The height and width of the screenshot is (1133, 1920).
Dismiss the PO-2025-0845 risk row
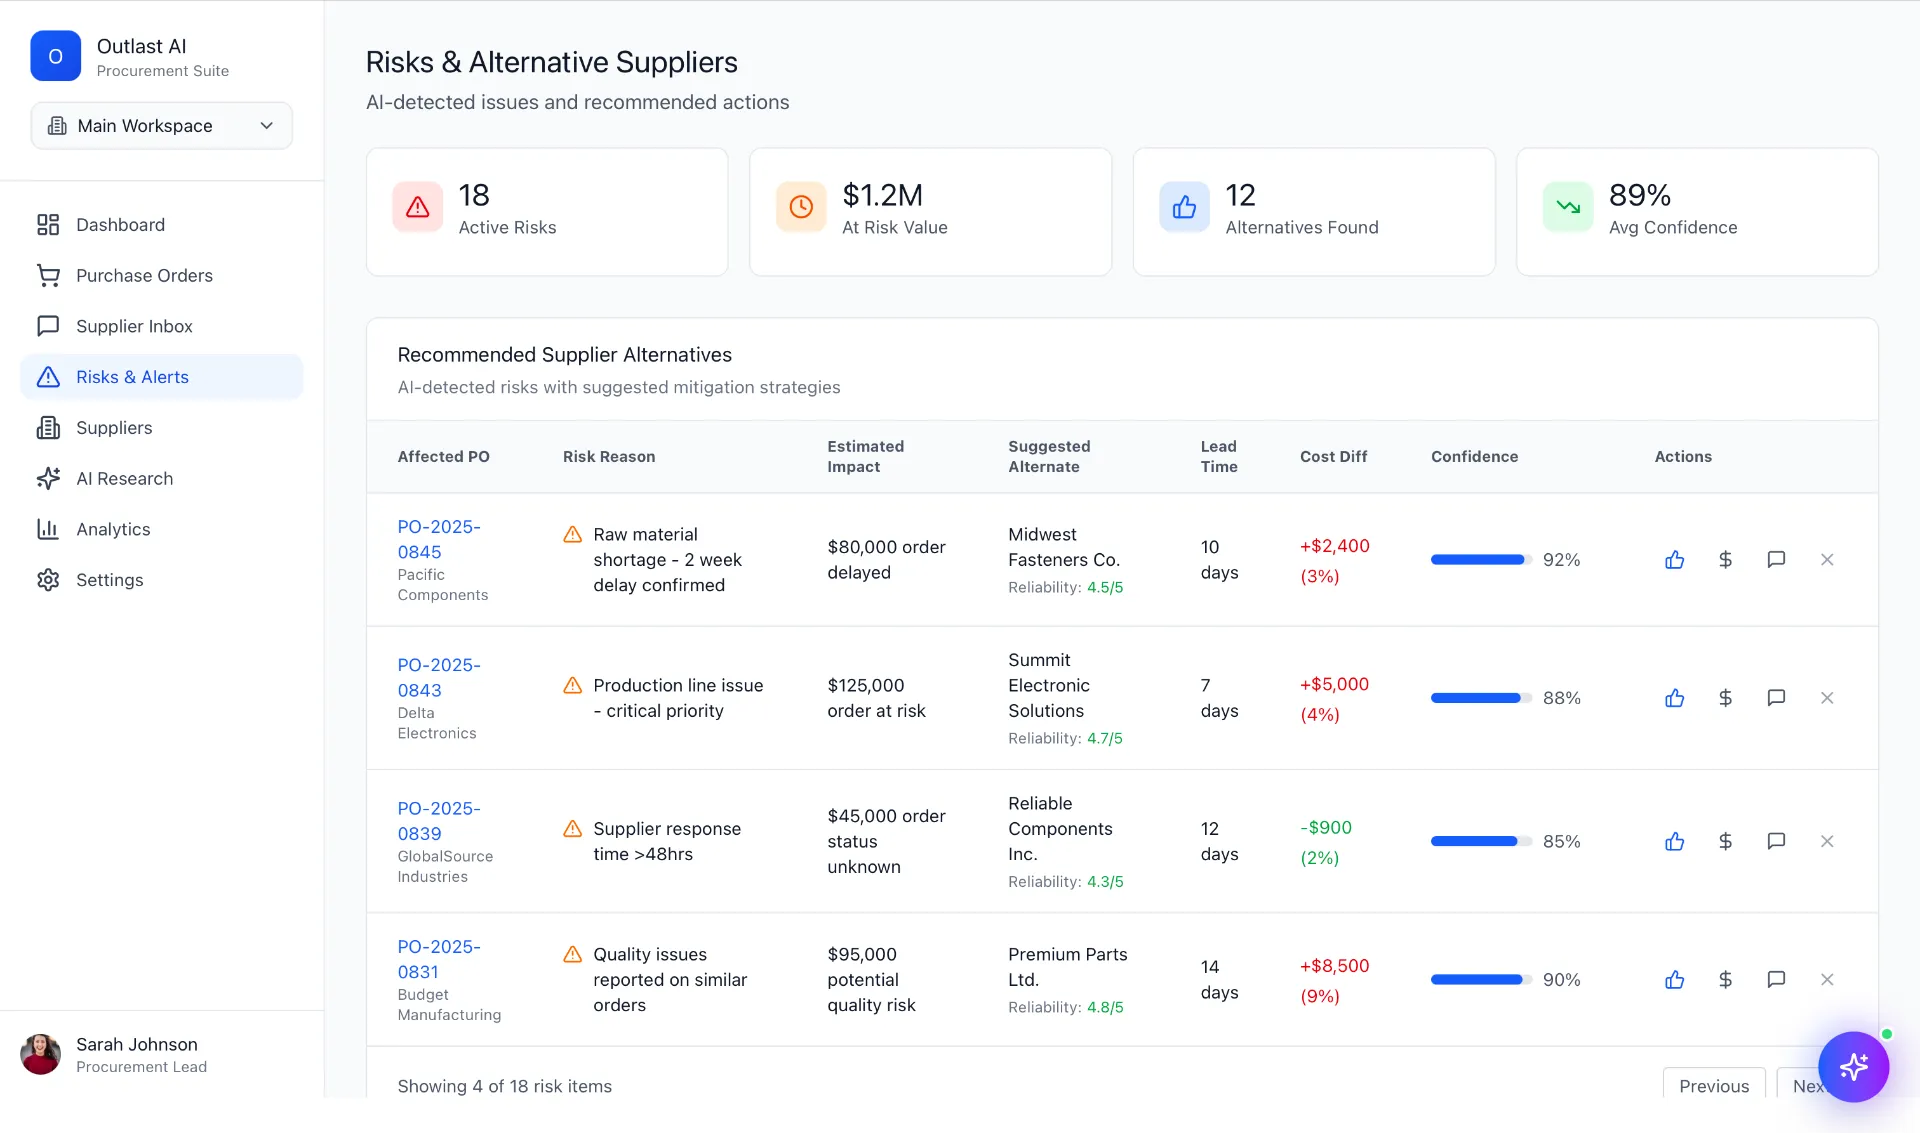point(1827,560)
